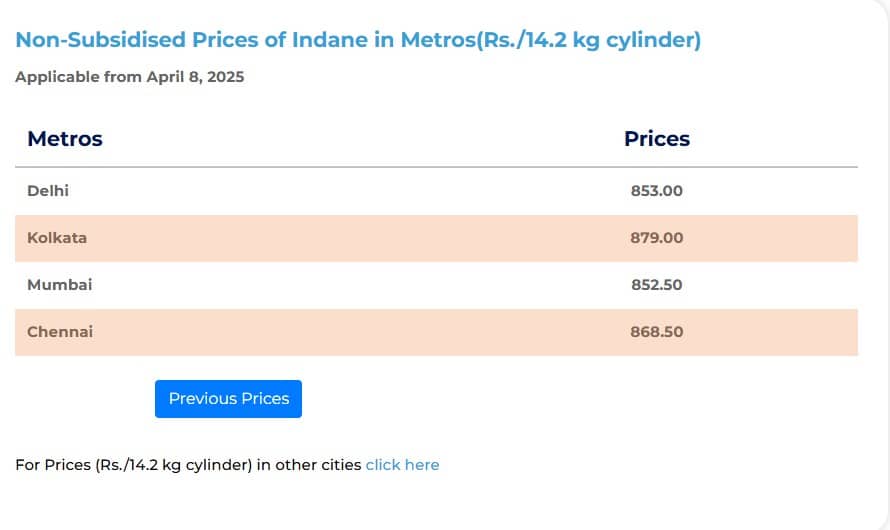Click the Delhi city name cell
This screenshot has width=890, height=530.
pos(48,191)
